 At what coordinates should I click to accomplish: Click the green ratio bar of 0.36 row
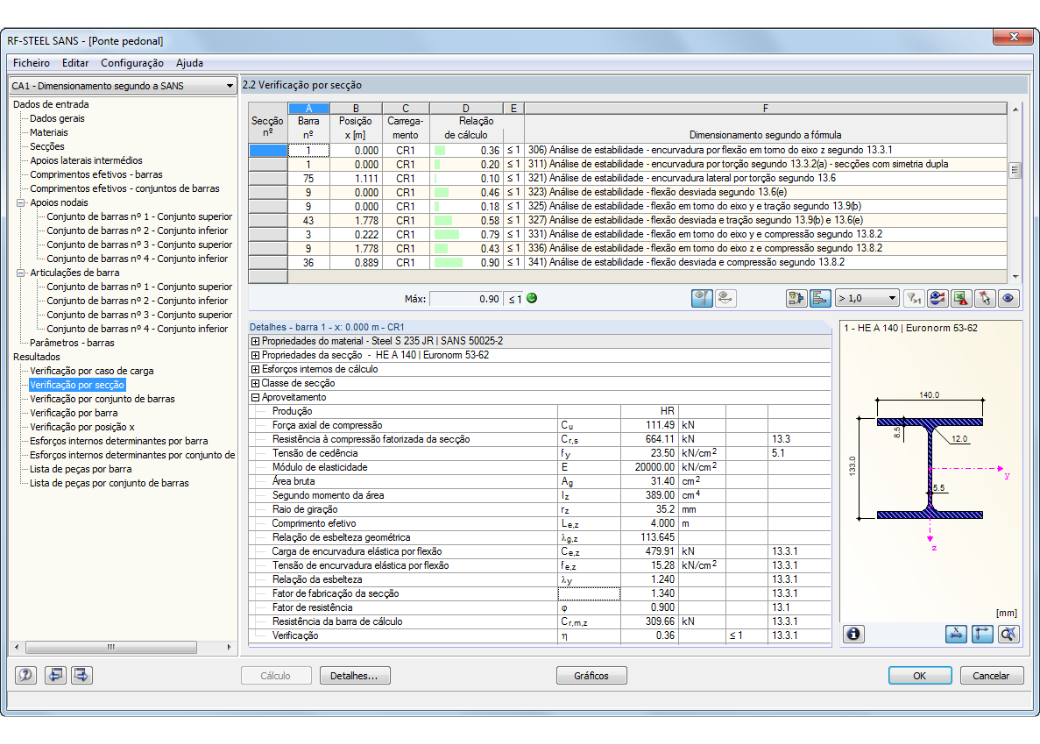click(x=440, y=151)
